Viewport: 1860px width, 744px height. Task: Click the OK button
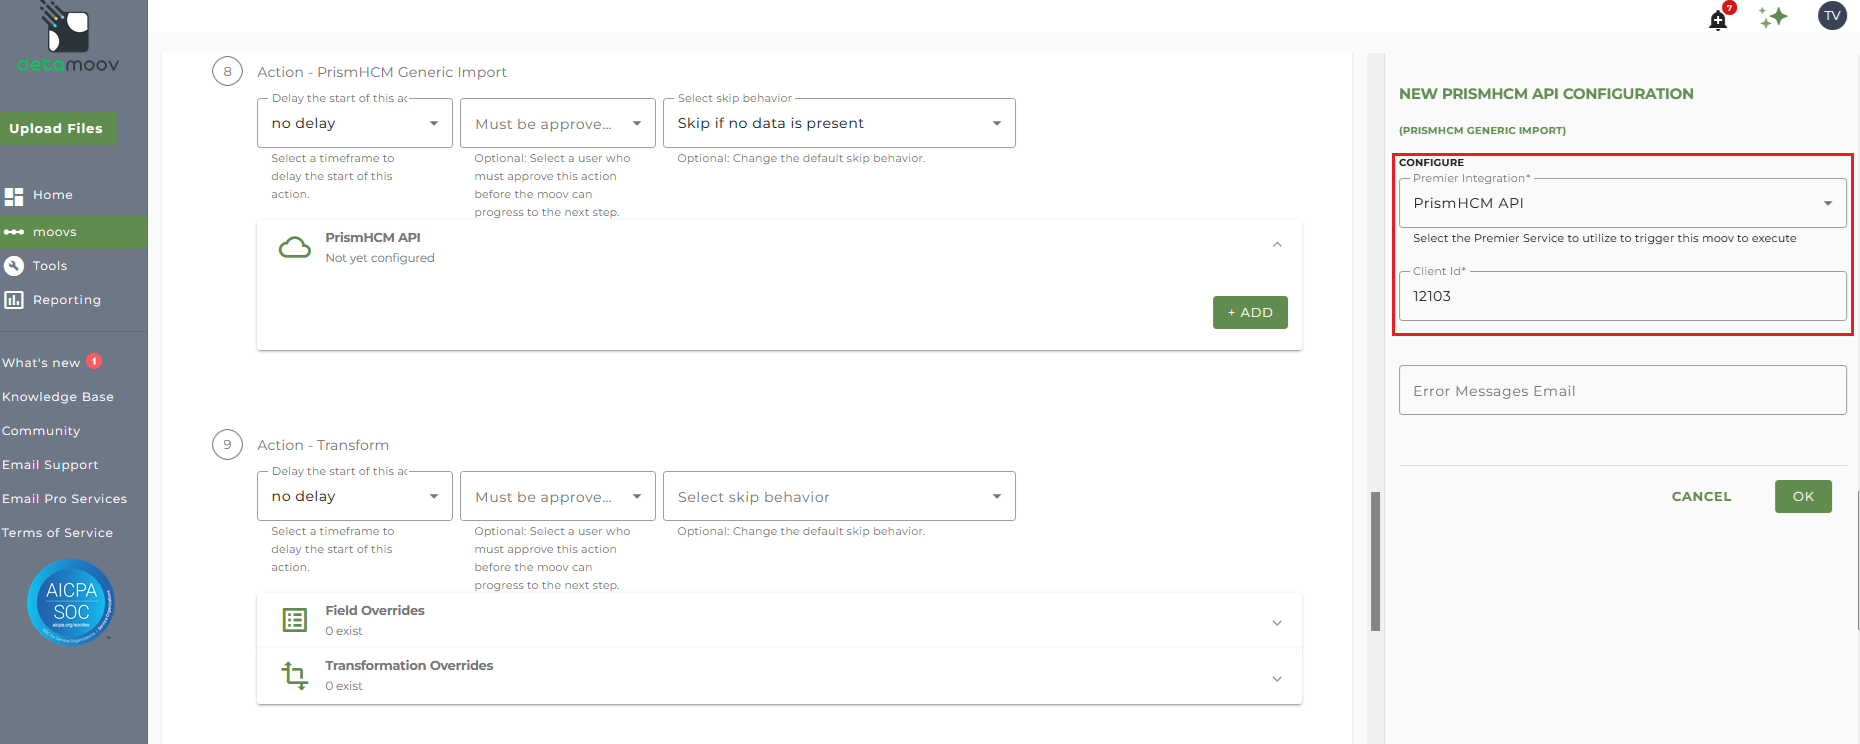coord(1803,496)
